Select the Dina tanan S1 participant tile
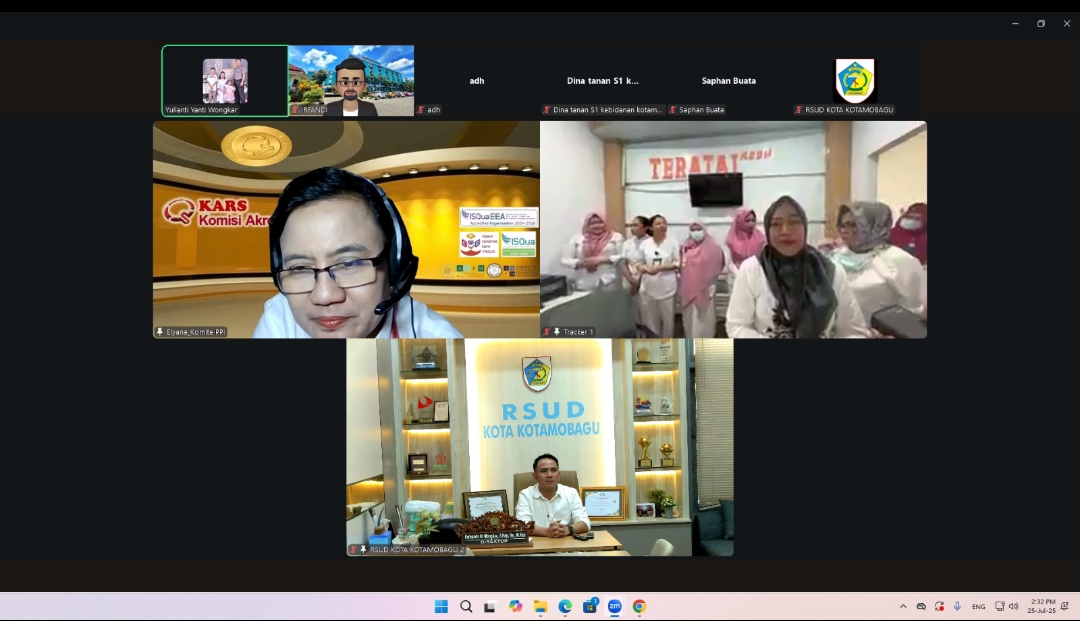 [603, 81]
